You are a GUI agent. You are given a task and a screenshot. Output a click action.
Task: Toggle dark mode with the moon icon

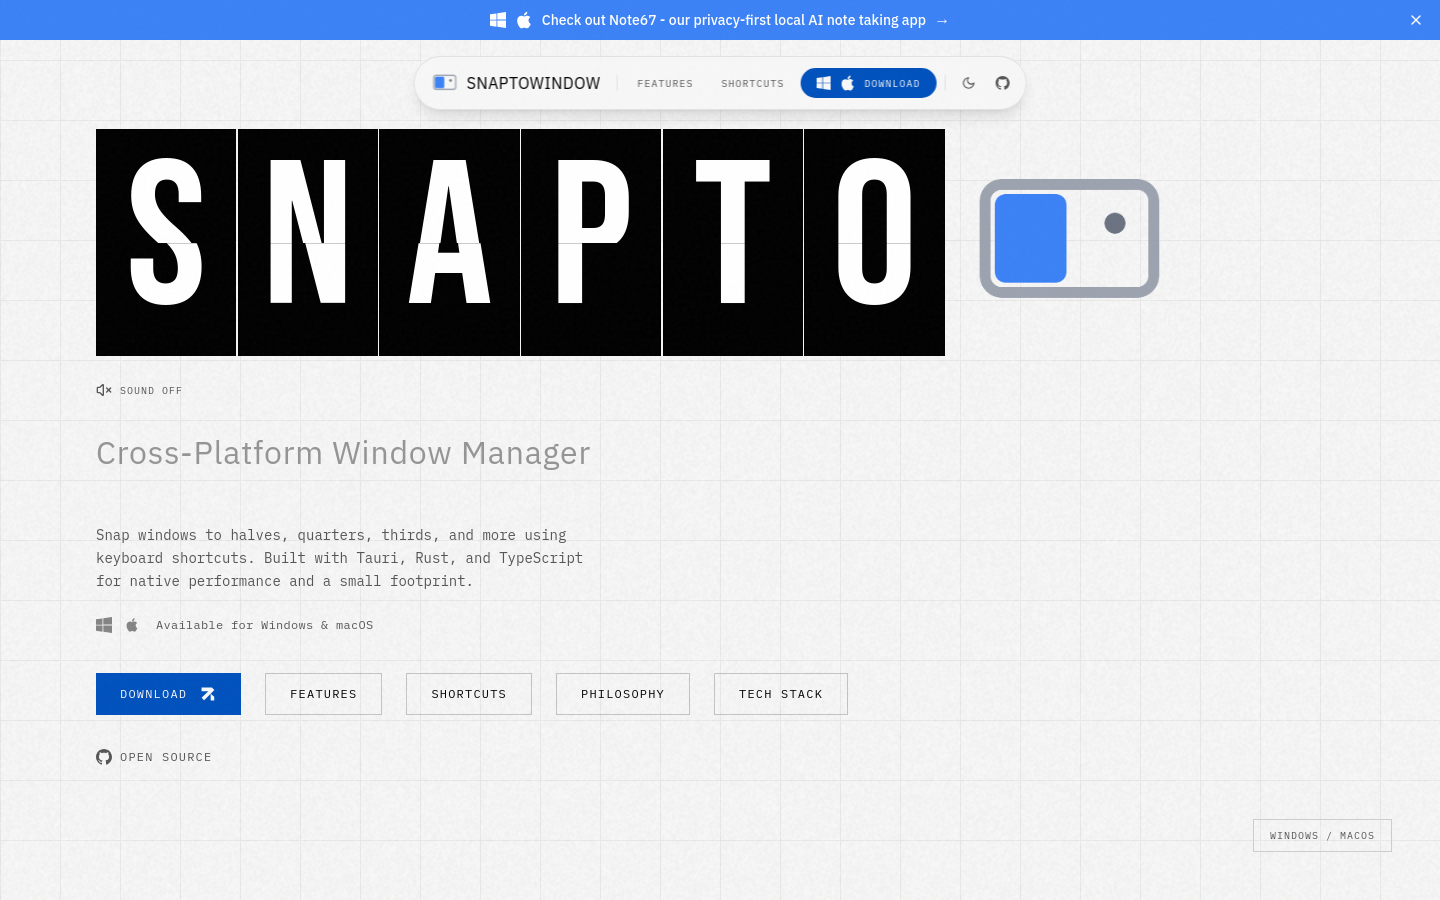pos(969,83)
